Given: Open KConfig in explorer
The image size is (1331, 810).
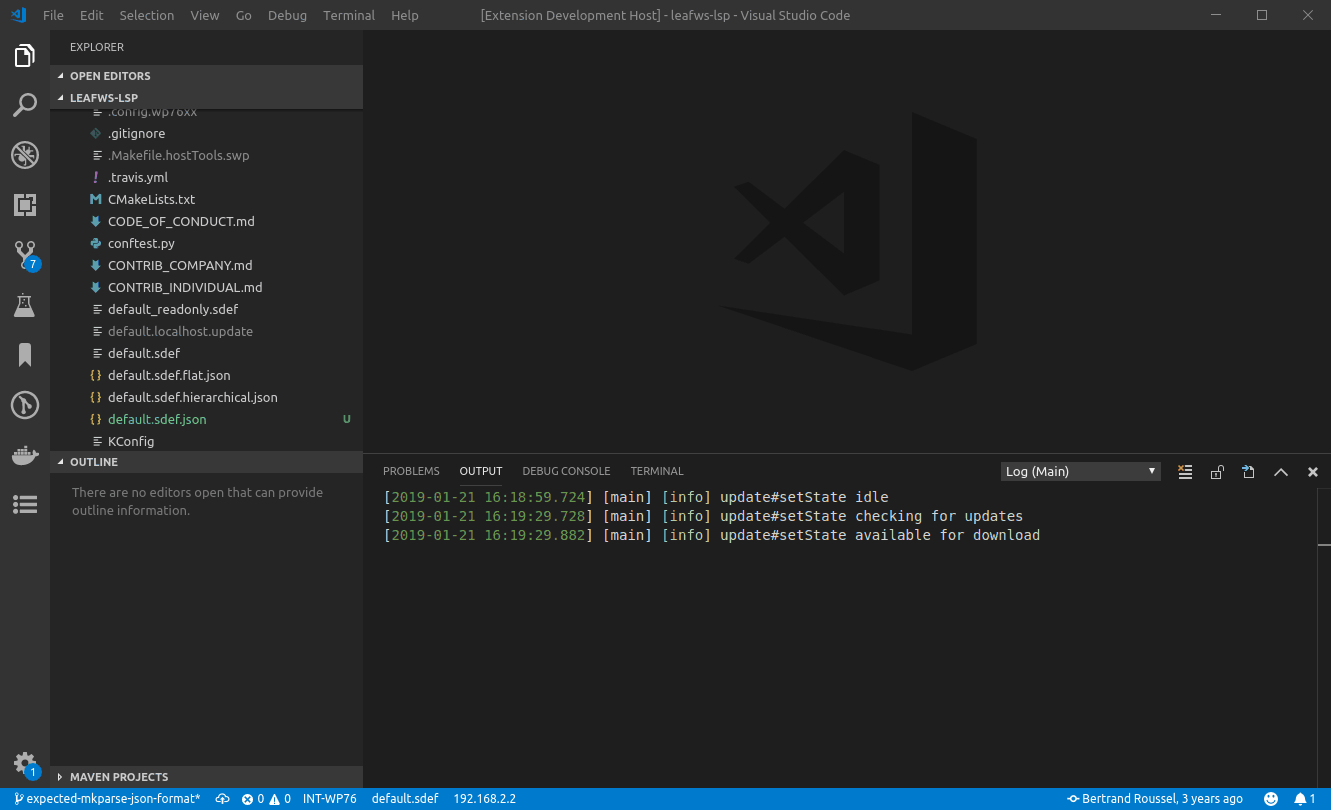Looking at the screenshot, I should click(x=206, y=441).
